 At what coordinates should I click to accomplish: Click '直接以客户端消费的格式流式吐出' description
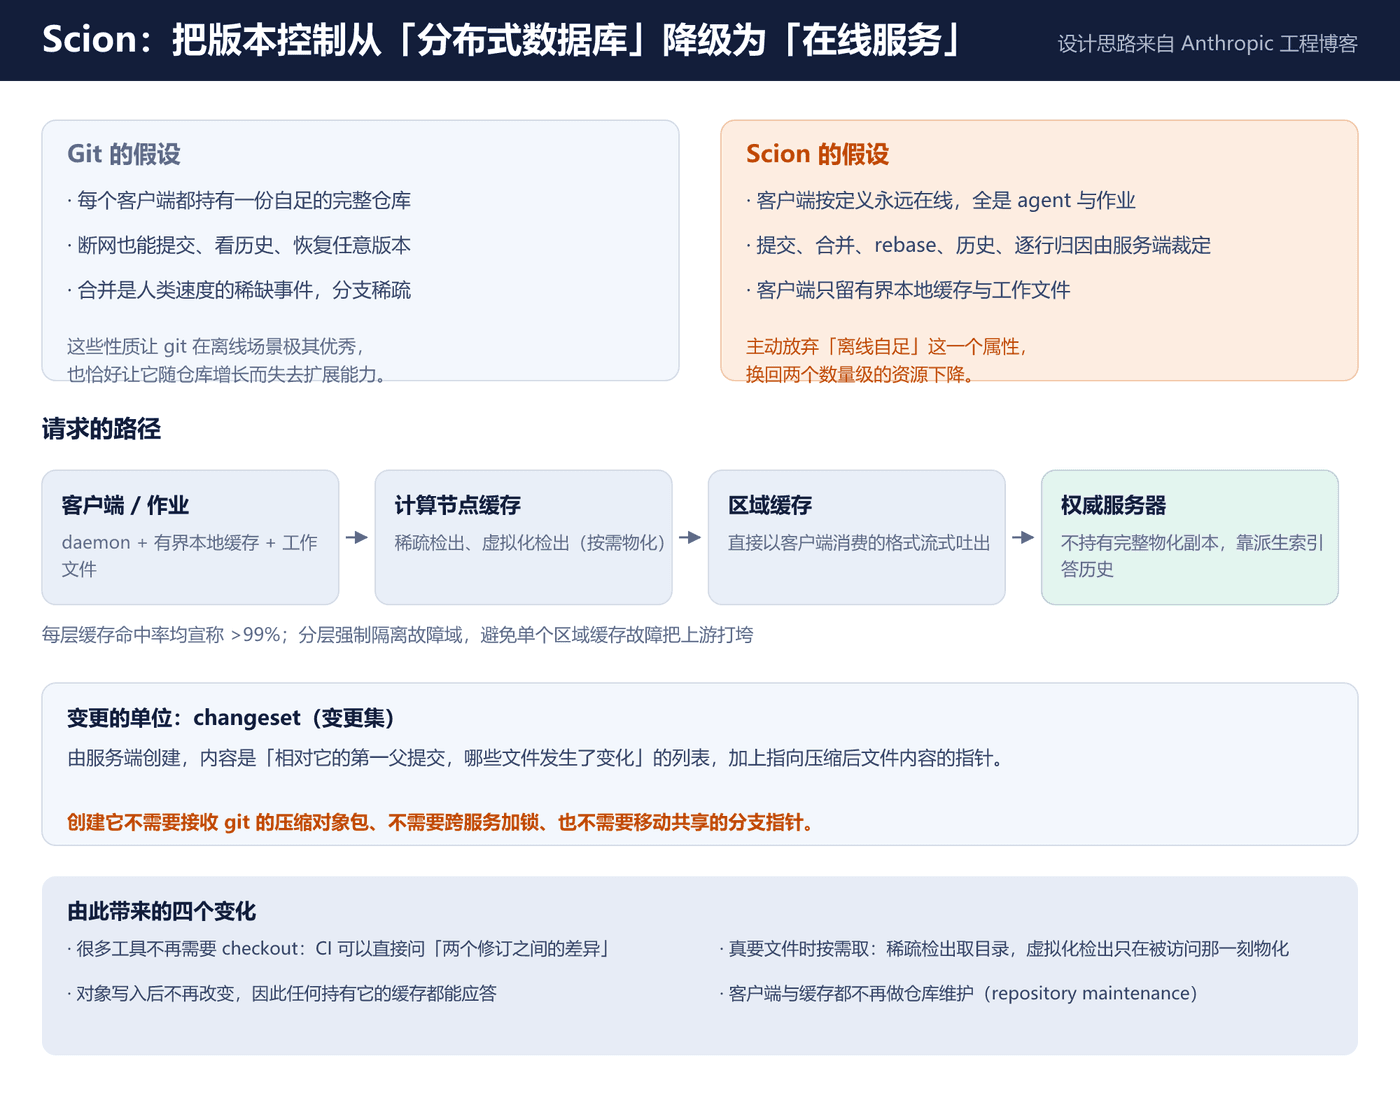pos(859,542)
